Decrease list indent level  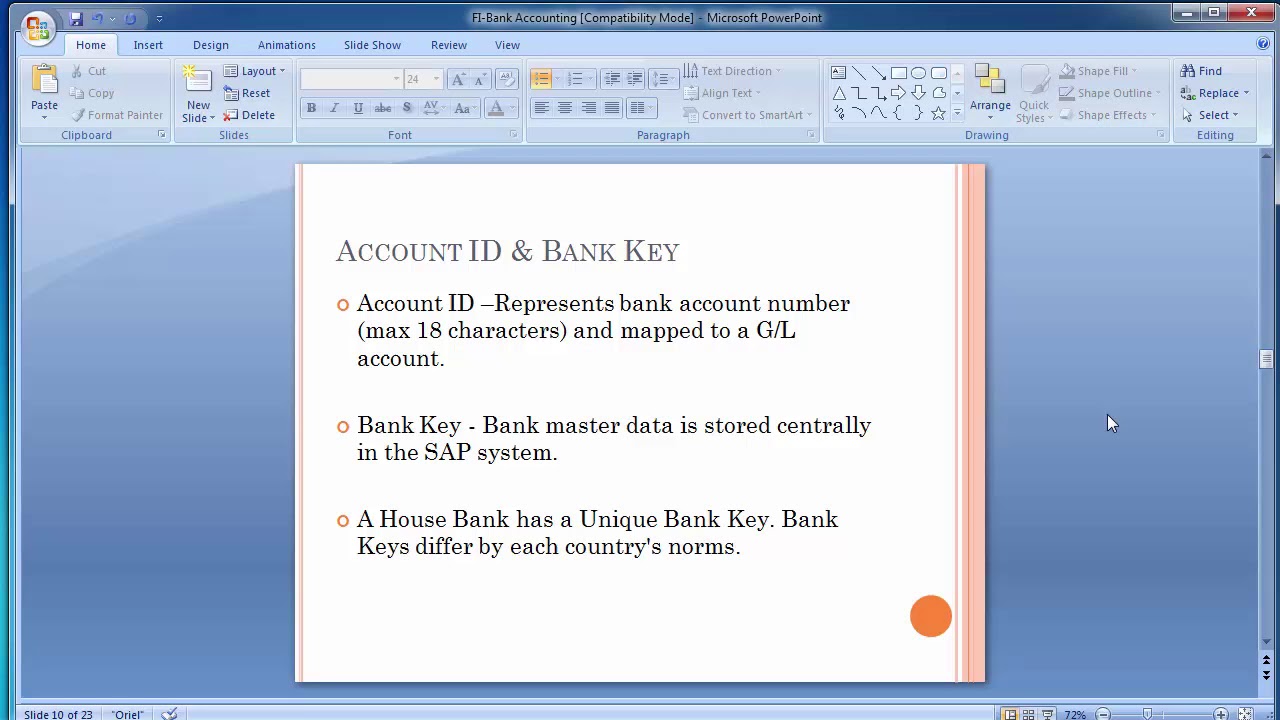pyautogui.click(x=612, y=79)
